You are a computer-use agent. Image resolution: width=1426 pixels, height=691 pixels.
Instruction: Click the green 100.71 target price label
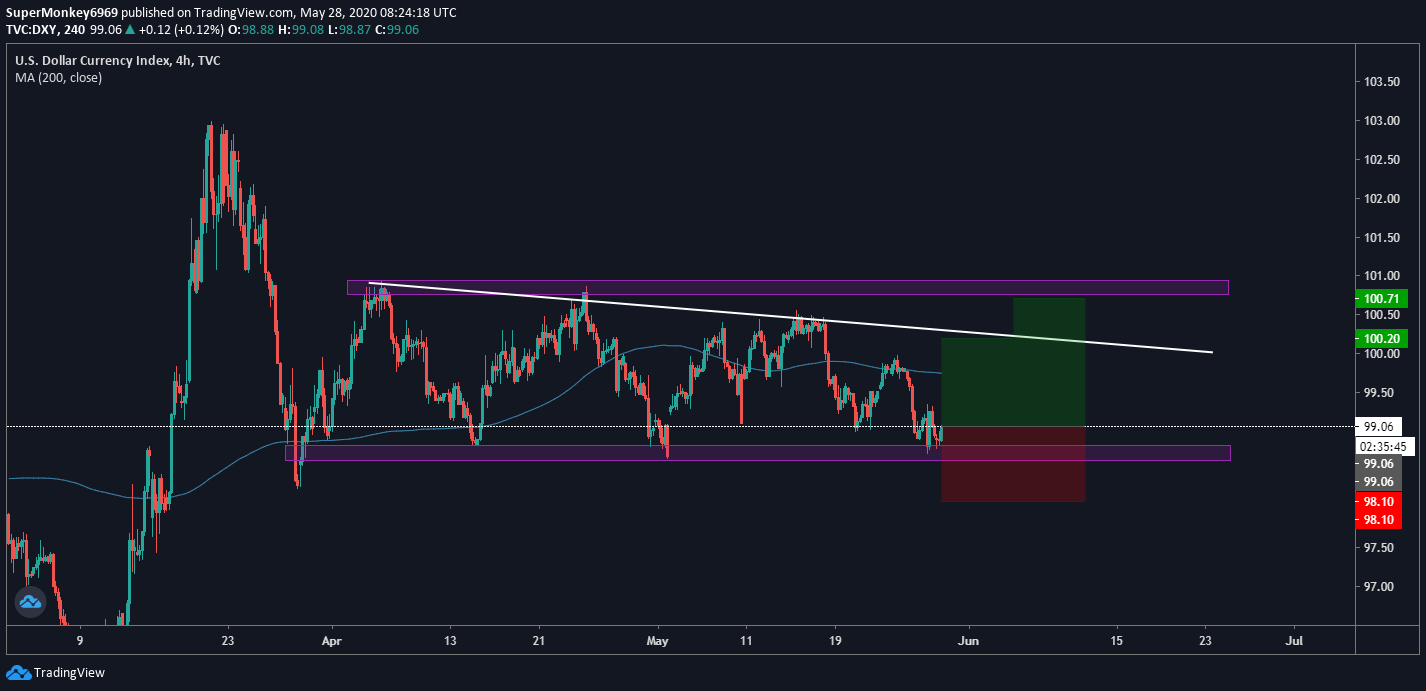click(1380, 298)
